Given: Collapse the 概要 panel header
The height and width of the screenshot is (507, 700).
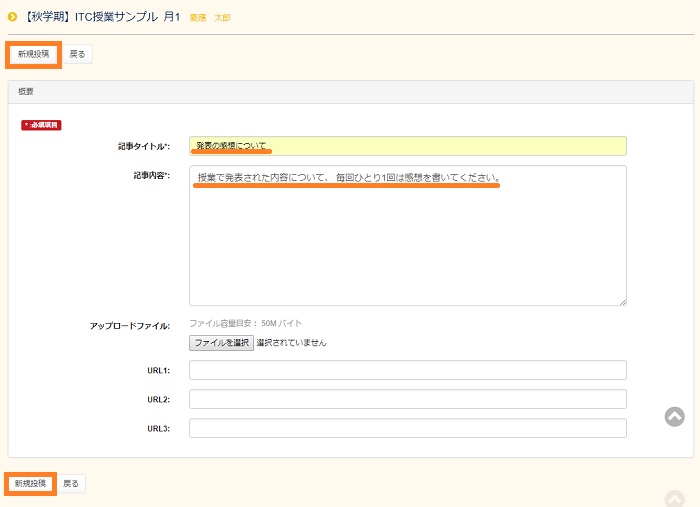Looking at the screenshot, I should tap(350, 91).
